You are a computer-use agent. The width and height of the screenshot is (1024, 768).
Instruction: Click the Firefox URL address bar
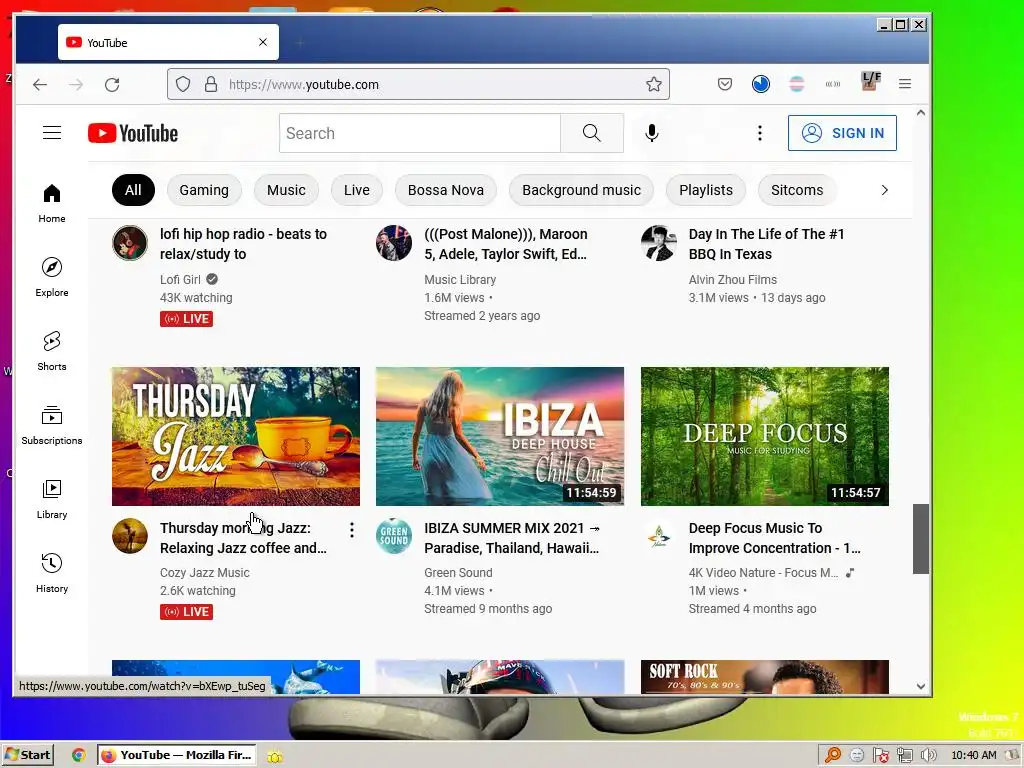point(418,84)
